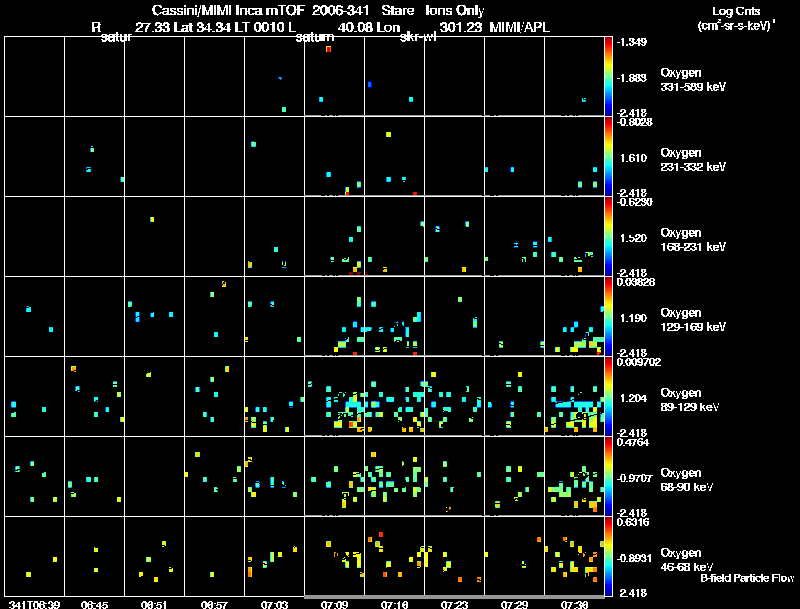Click the '07:36' time axis label
The height and width of the screenshot is (609, 800).
pyautogui.click(x=574, y=604)
